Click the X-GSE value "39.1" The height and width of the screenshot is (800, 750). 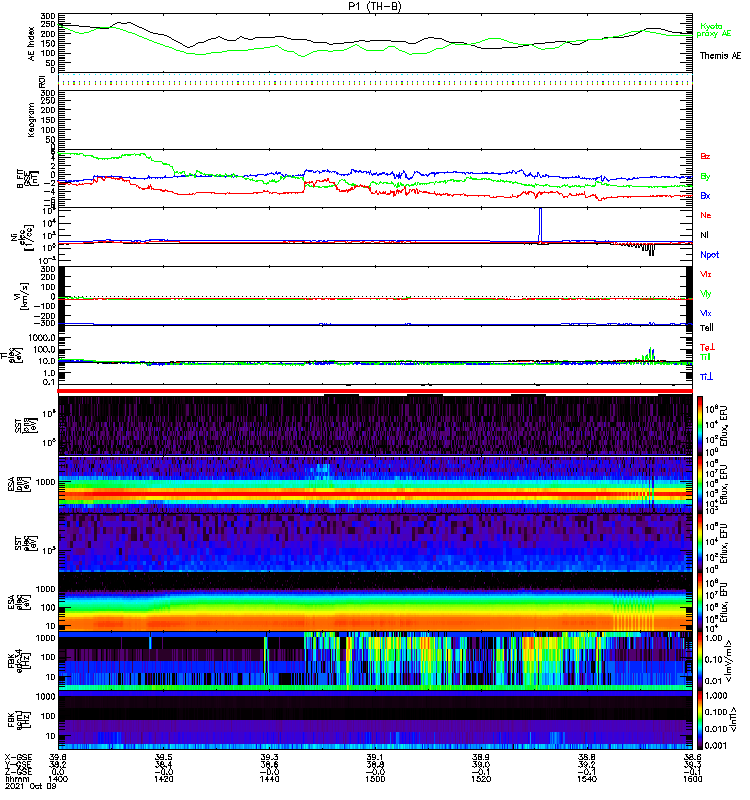375,757
